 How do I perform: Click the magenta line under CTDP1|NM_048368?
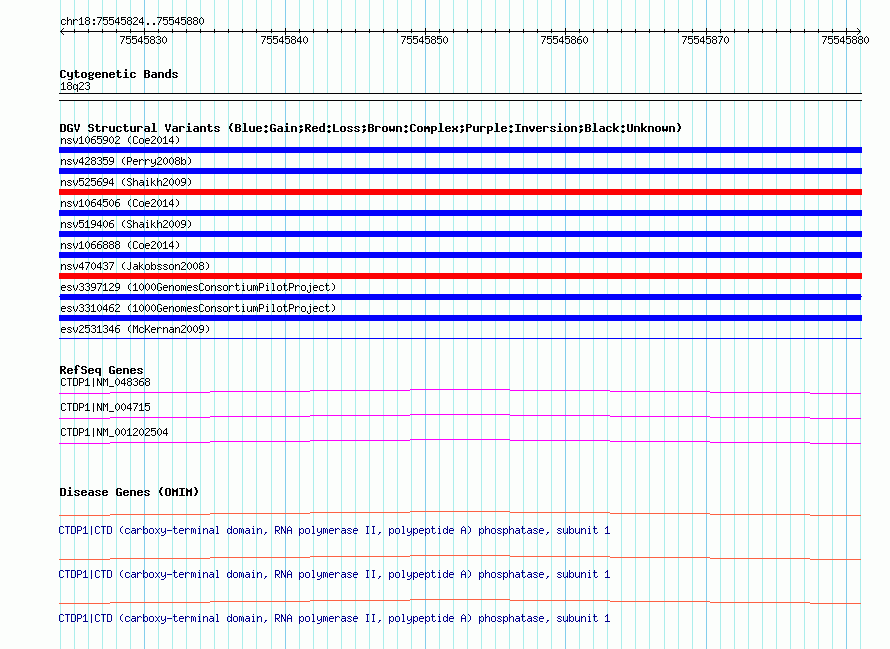pyautogui.click(x=460, y=391)
